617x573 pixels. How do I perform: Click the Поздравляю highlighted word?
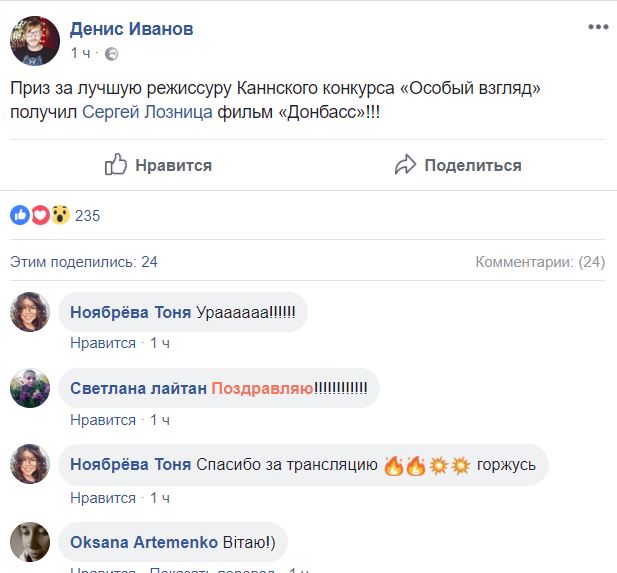click(262, 388)
